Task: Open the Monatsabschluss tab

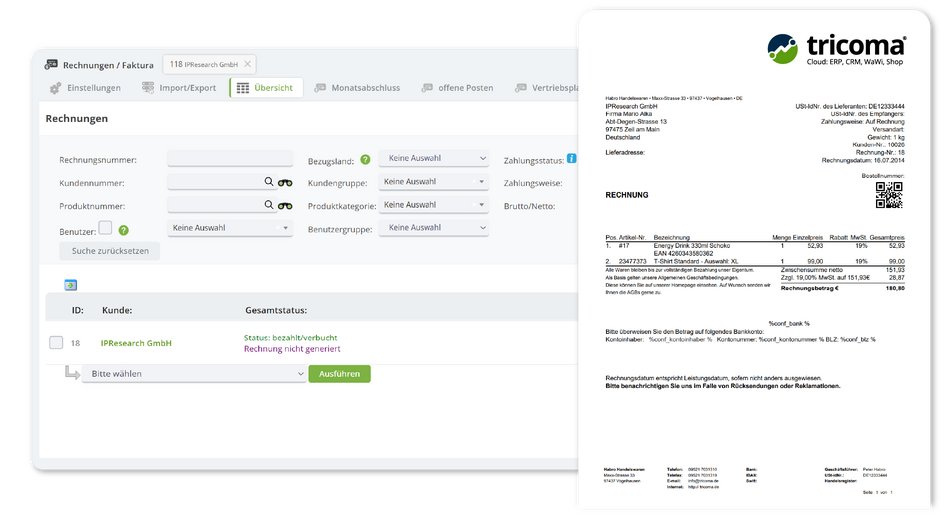Action: 357,88
